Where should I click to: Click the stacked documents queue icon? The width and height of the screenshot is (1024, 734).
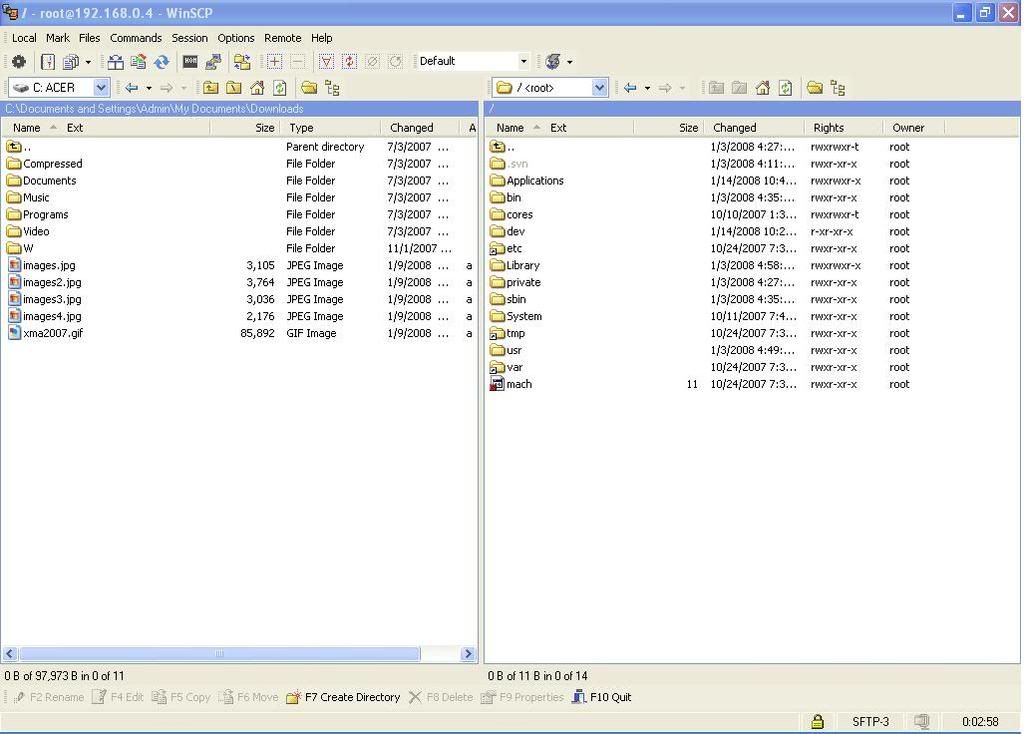pyautogui.click(x=71, y=61)
